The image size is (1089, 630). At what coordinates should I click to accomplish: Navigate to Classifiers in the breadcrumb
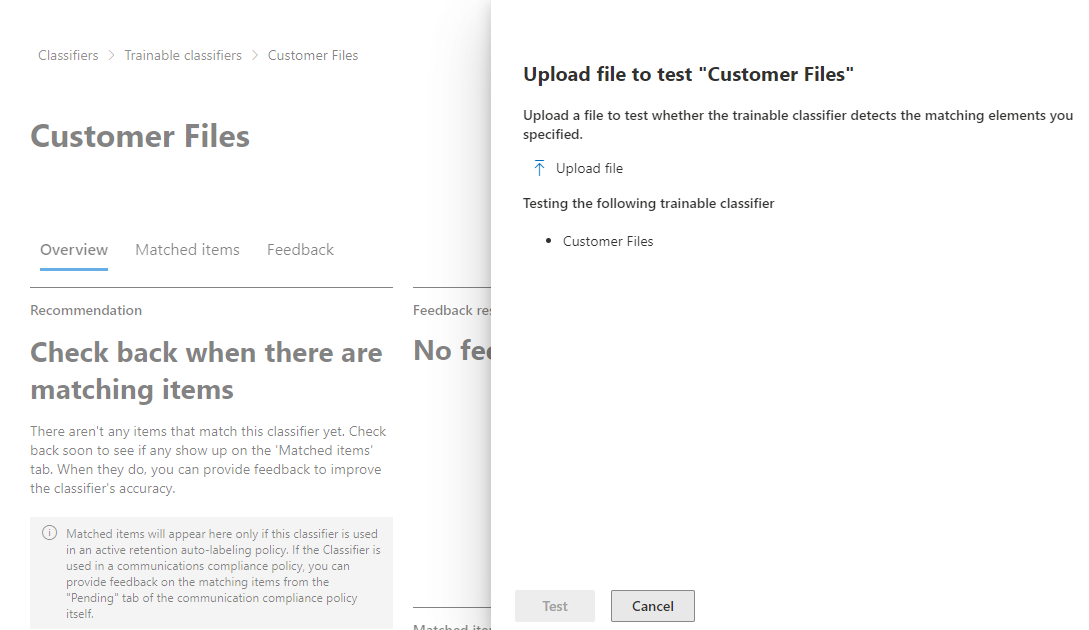coord(68,56)
